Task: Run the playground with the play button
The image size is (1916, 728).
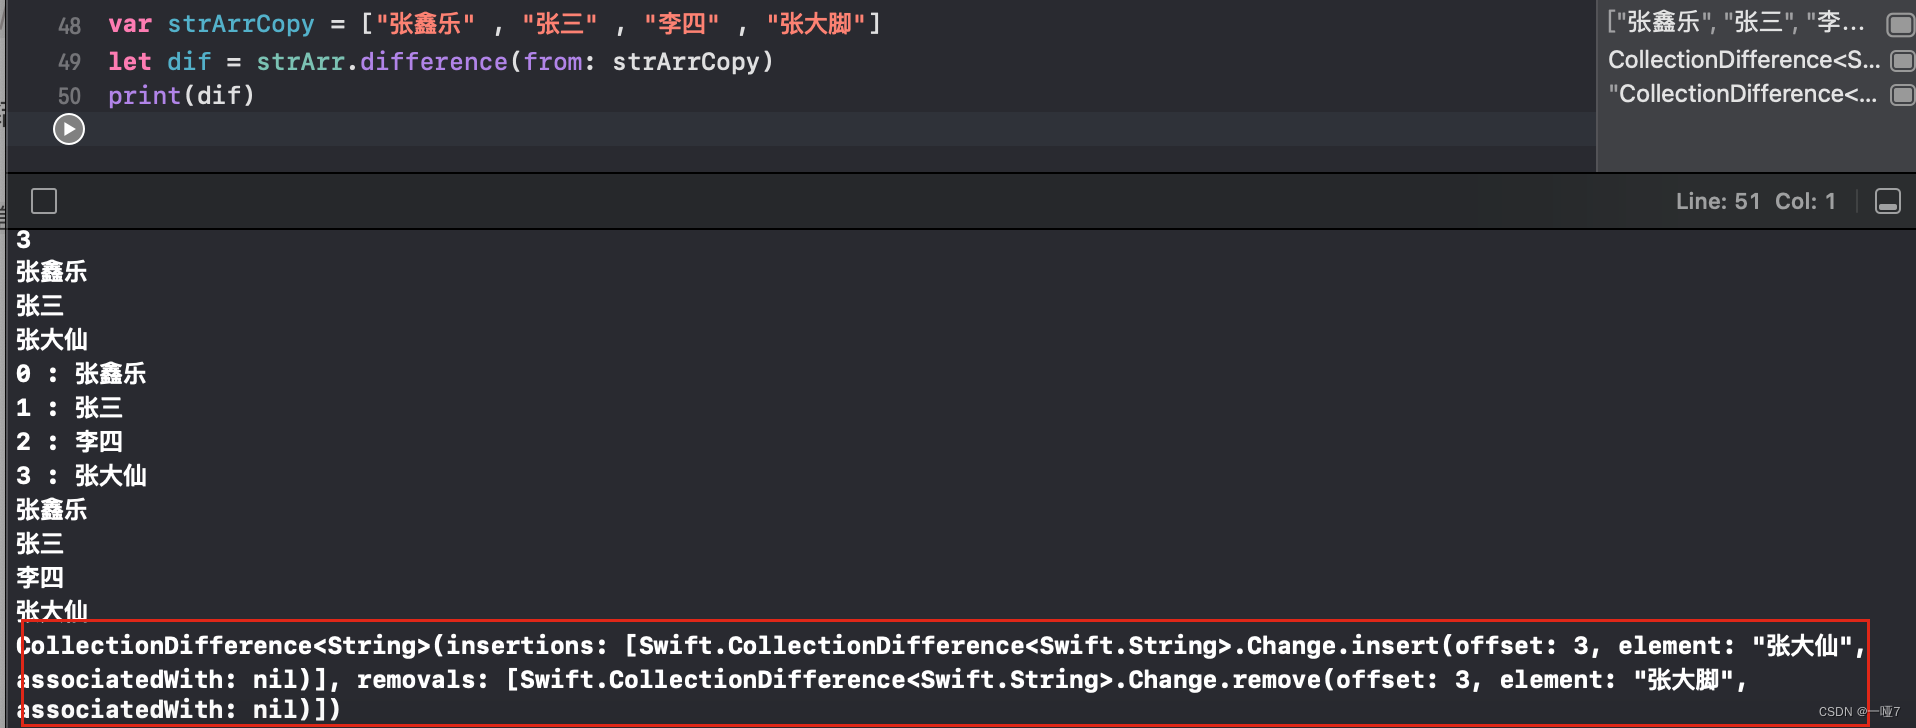Action: point(68,128)
